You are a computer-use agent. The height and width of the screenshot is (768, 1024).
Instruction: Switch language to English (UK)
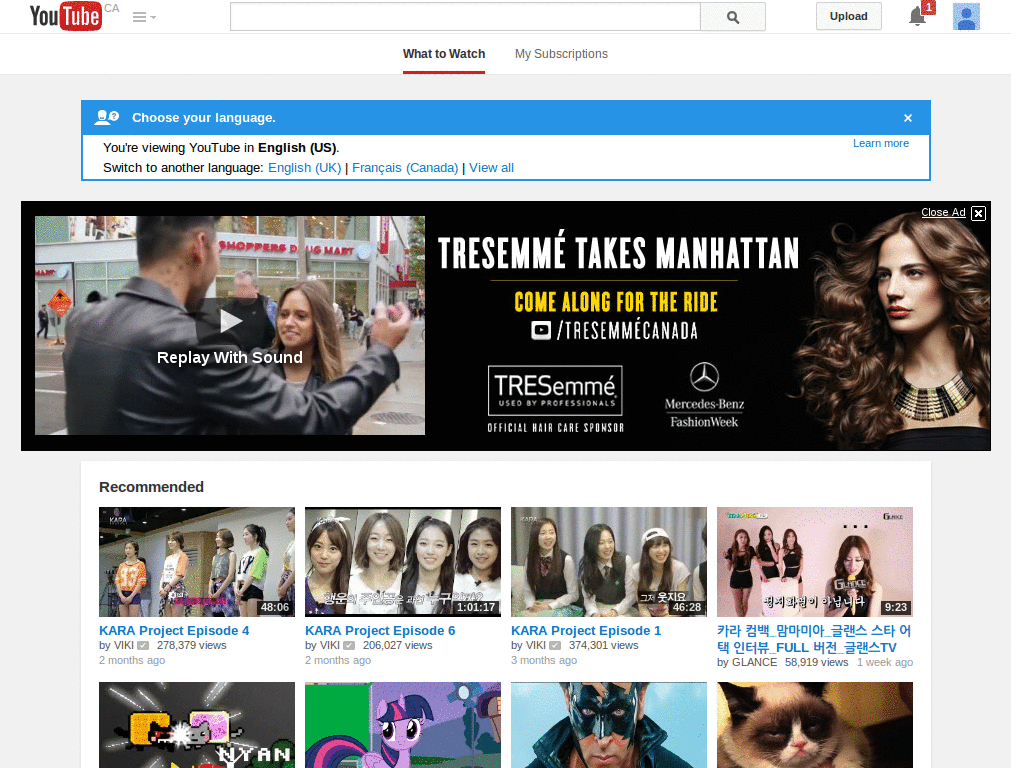click(304, 168)
